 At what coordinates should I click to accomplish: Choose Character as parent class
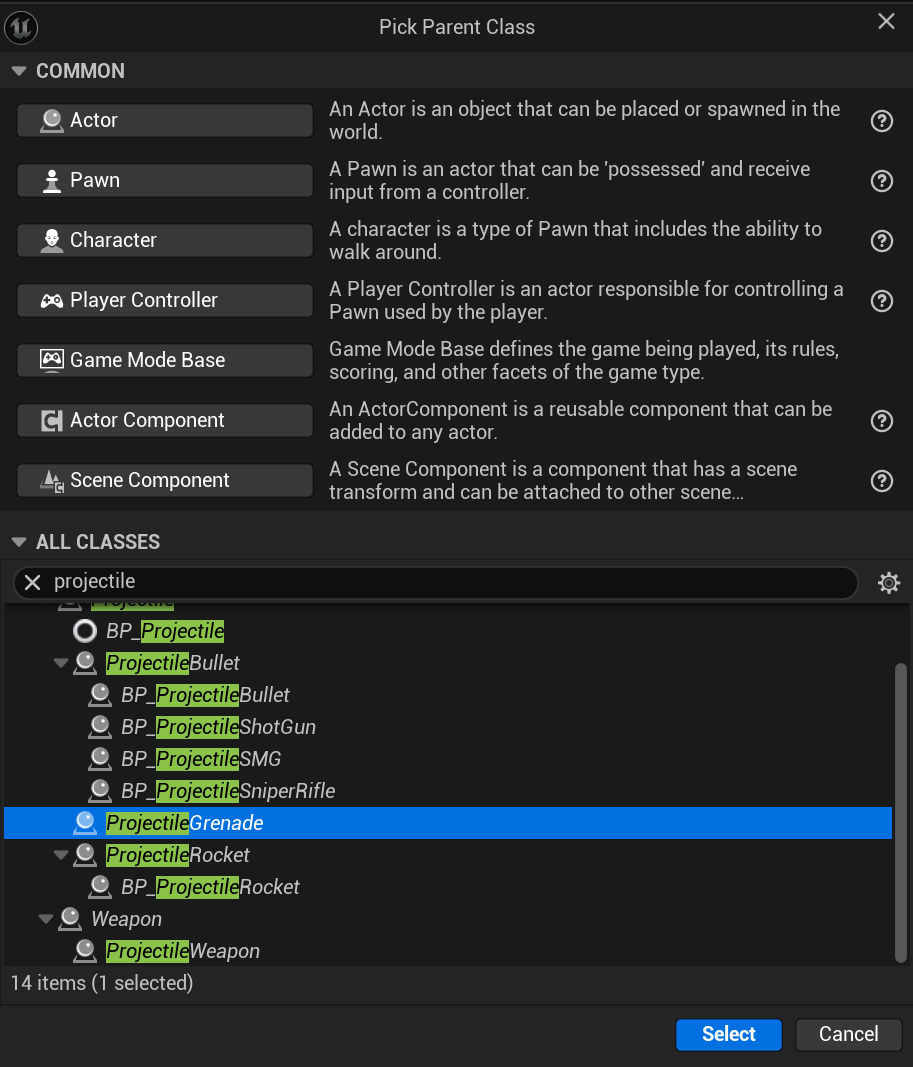tap(165, 240)
